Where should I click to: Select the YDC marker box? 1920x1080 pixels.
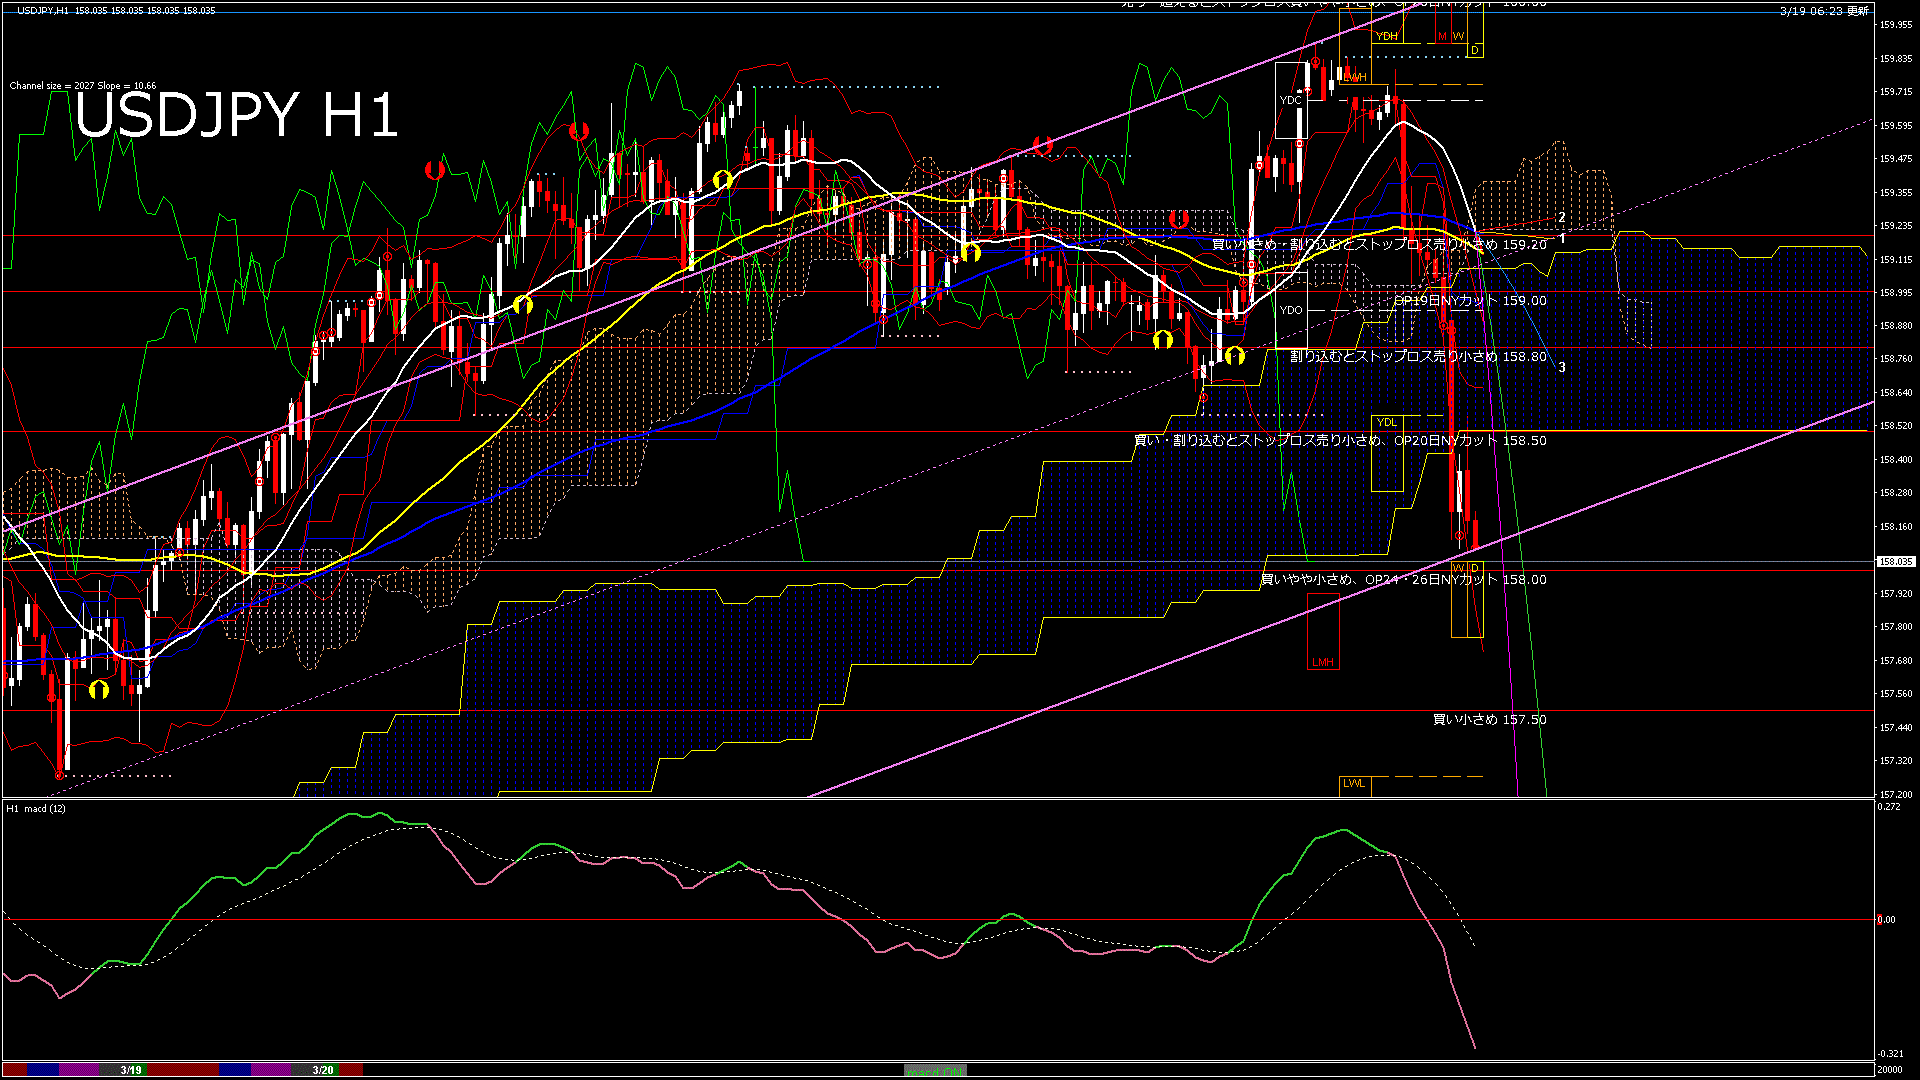(x=1291, y=100)
